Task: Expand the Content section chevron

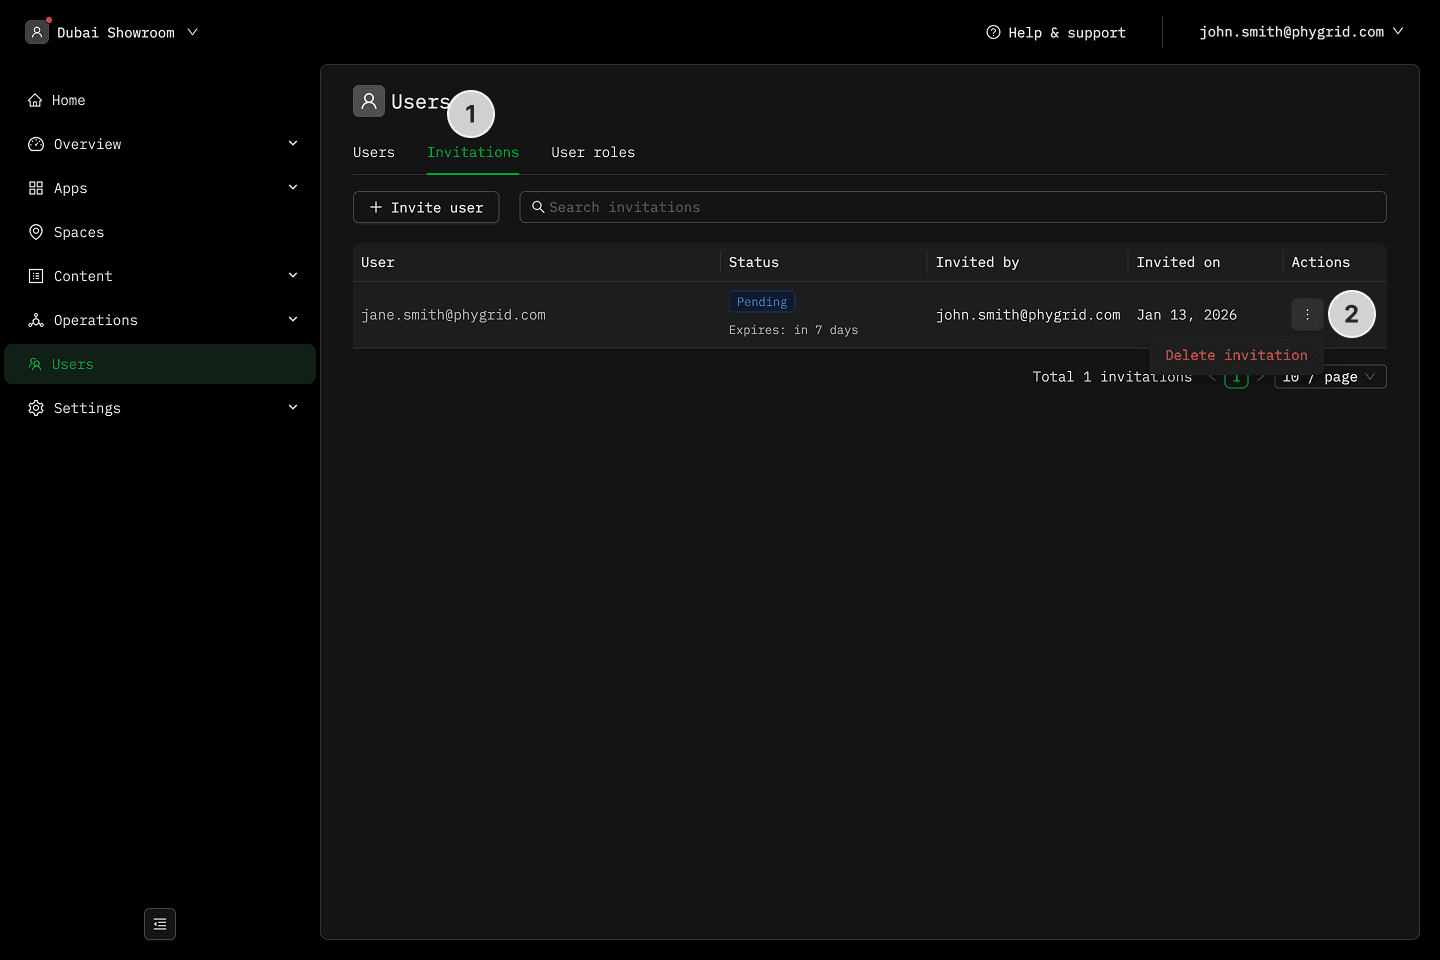Action: (293, 275)
